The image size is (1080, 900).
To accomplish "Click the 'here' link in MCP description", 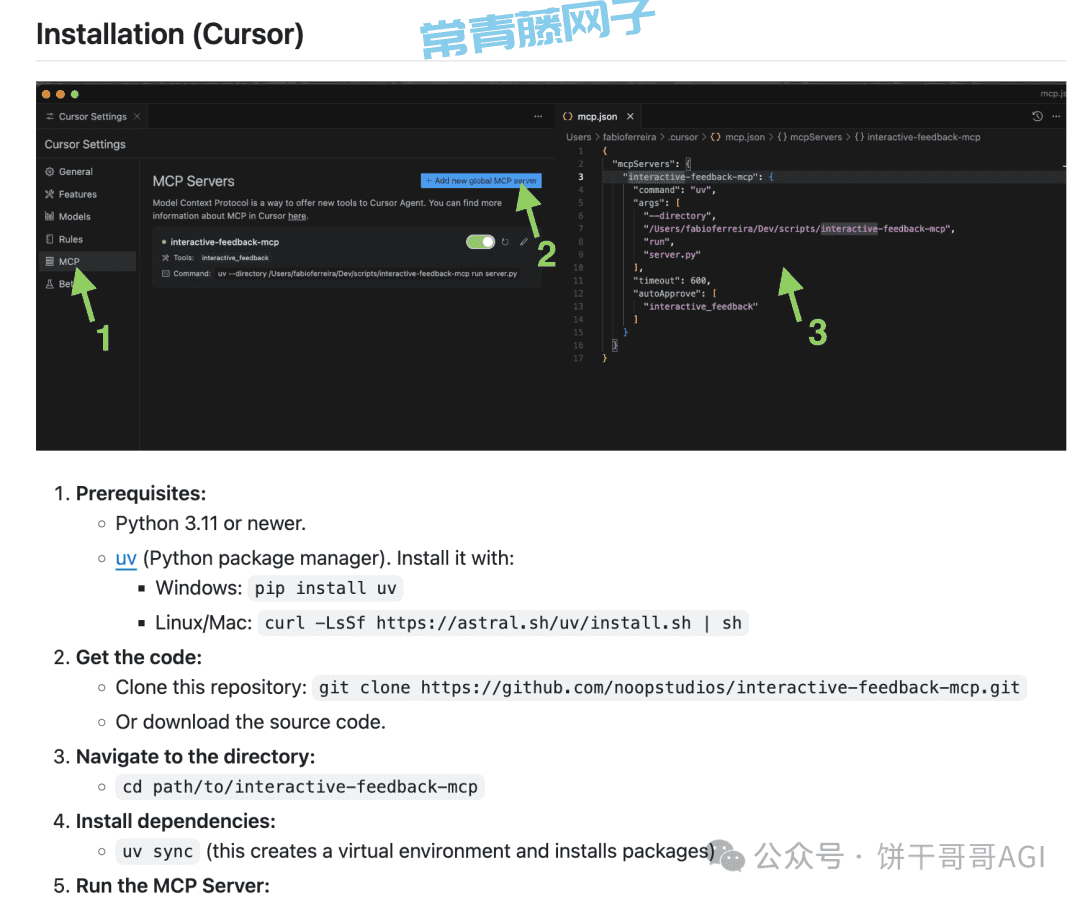I will [x=297, y=216].
